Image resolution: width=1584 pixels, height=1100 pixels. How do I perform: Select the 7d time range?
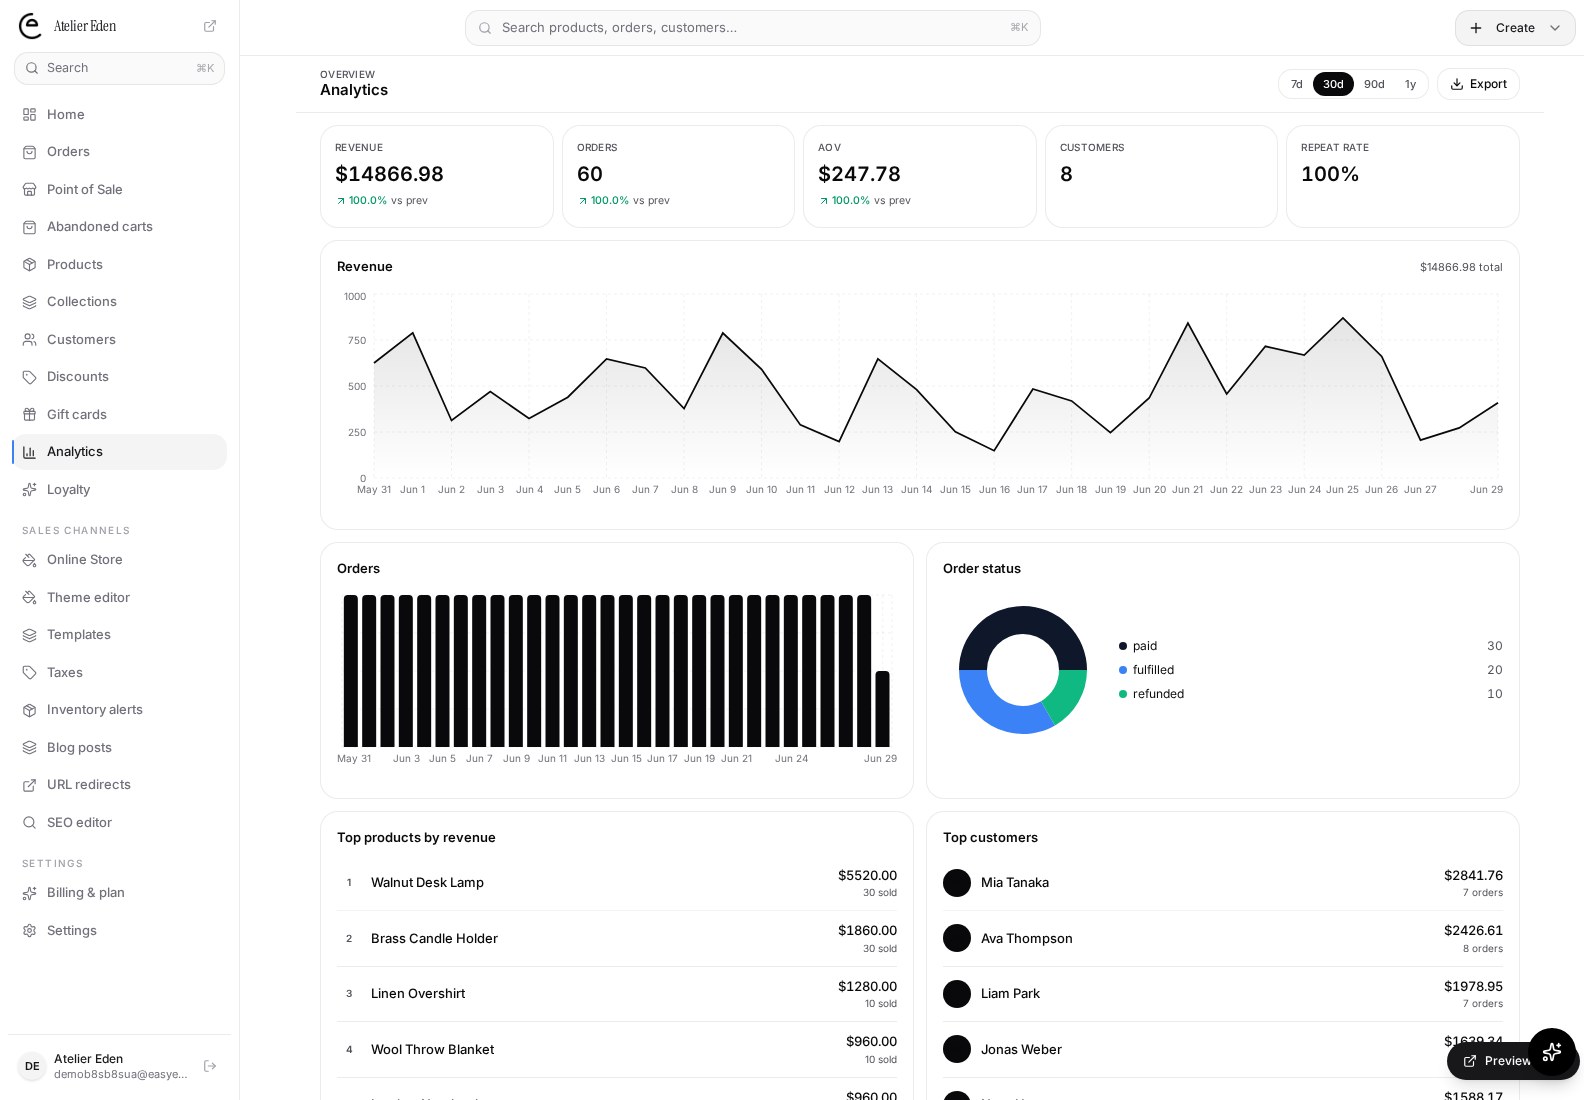(x=1296, y=84)
